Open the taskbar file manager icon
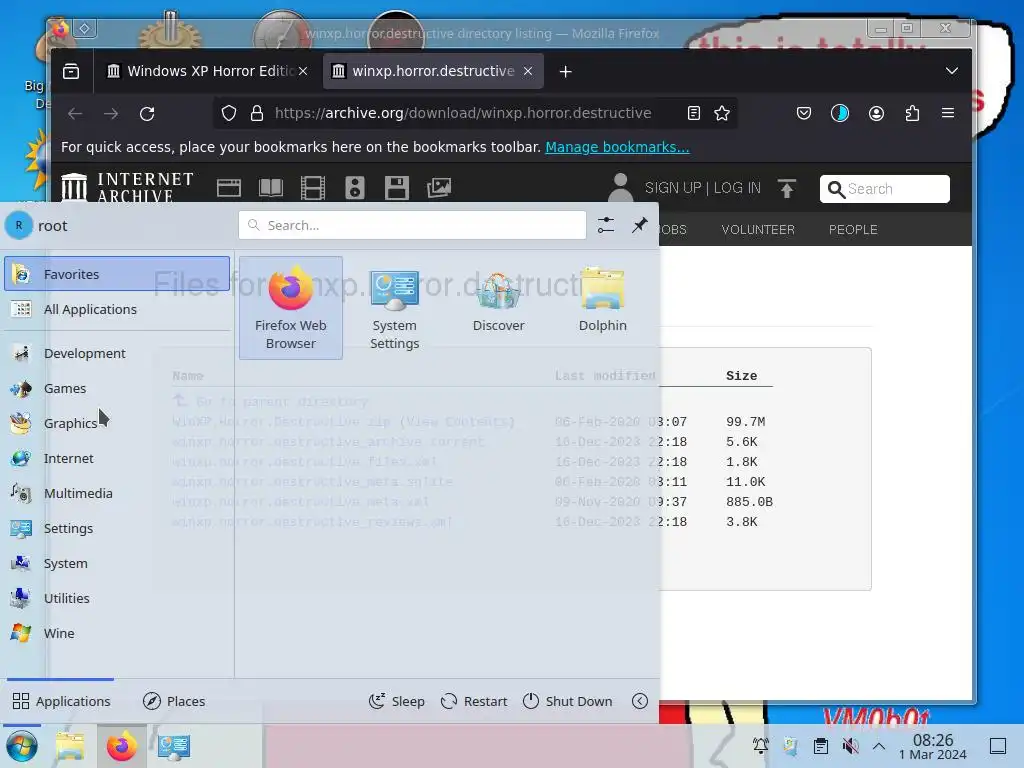The image size is (1024, 768). point(71,746)
